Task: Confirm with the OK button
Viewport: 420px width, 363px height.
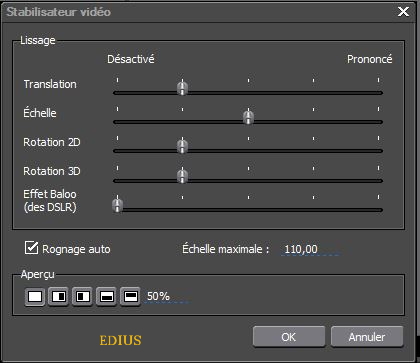Action: (x=289, y=337)
